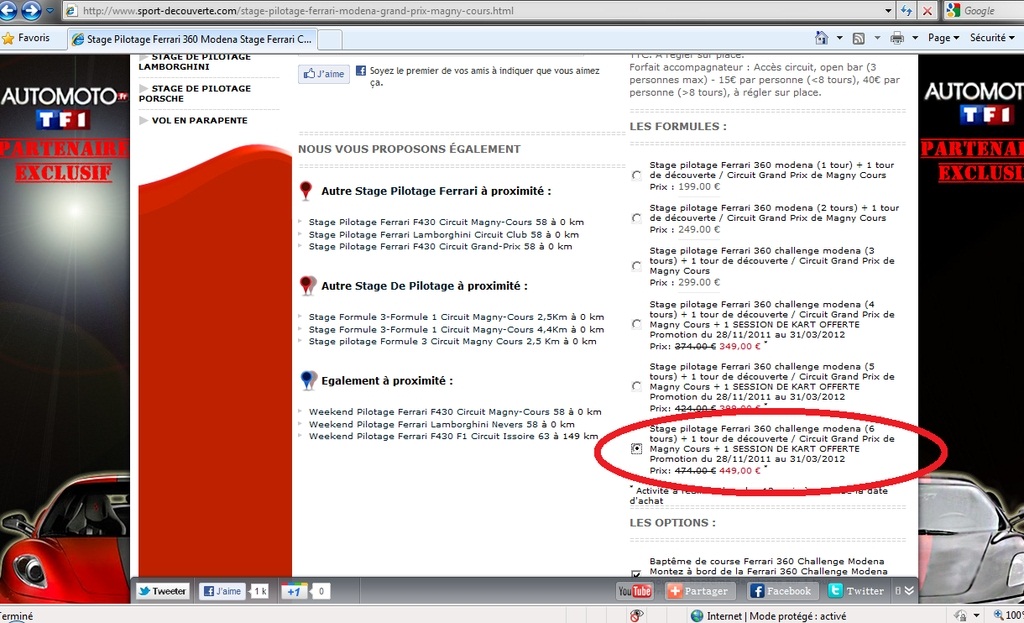
Task: Click red map pin beside Autre Stage Pilotage Ferrari
Action: point(306,191)
